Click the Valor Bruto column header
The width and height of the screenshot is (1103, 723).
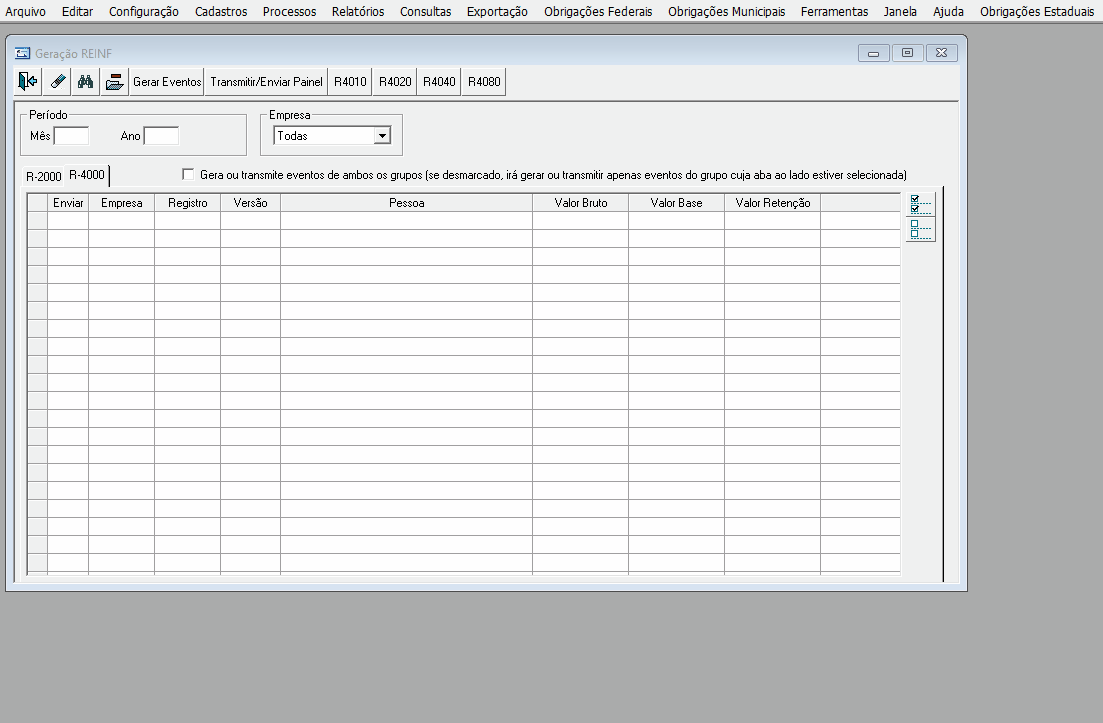[580, 203]
